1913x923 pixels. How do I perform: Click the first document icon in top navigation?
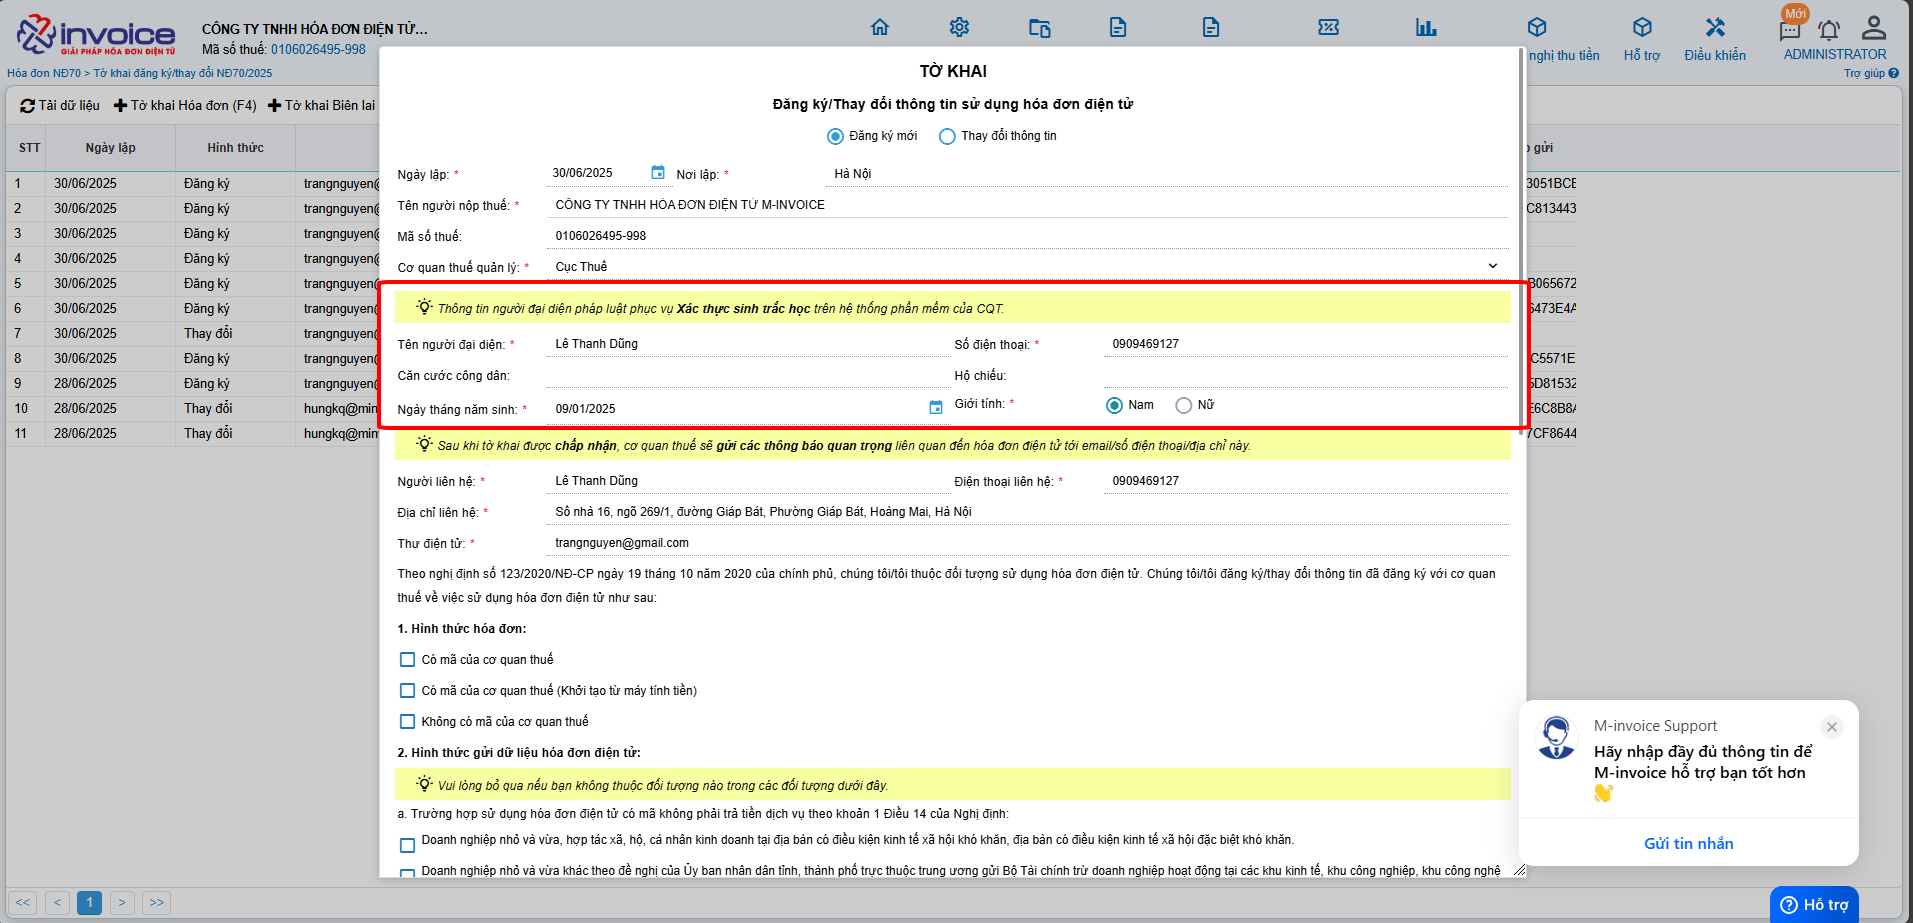pyautogui.click(x=1118, y=27)
